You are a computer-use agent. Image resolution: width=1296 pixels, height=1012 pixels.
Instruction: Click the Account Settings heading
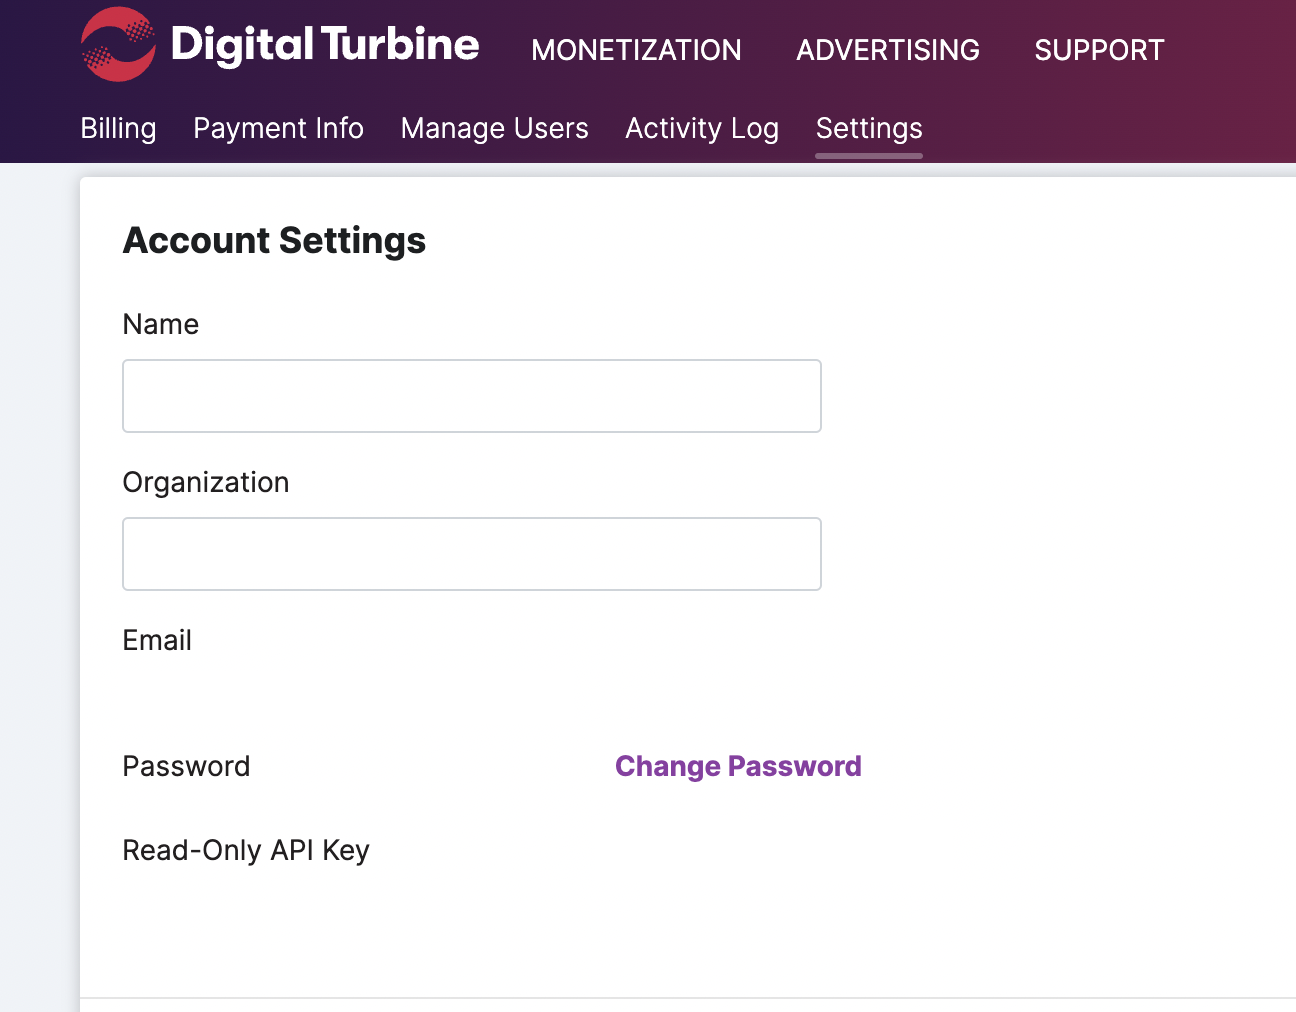274,240
